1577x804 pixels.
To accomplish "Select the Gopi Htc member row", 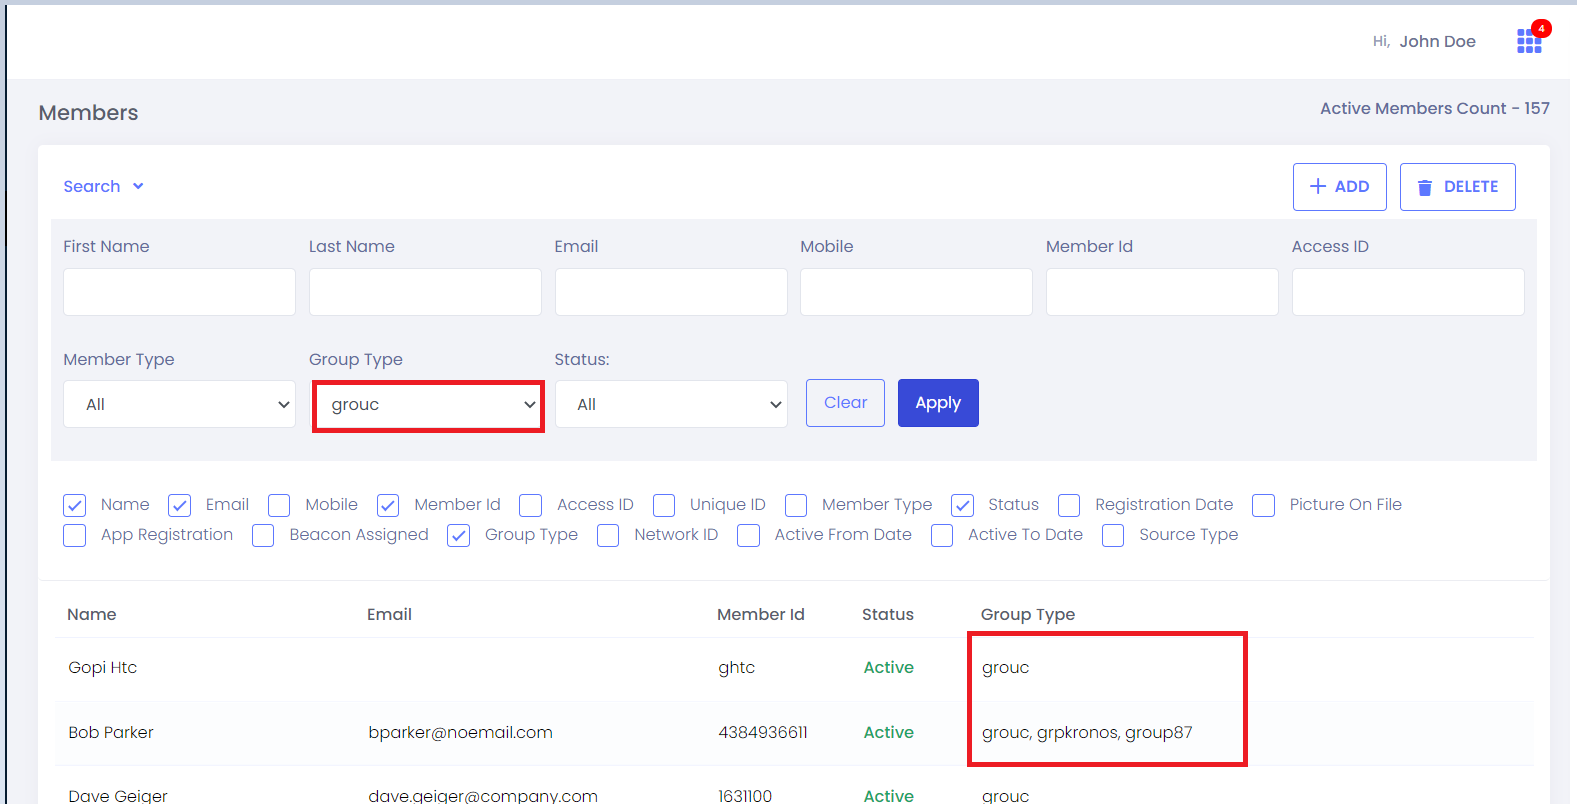I will coord(794,668).
